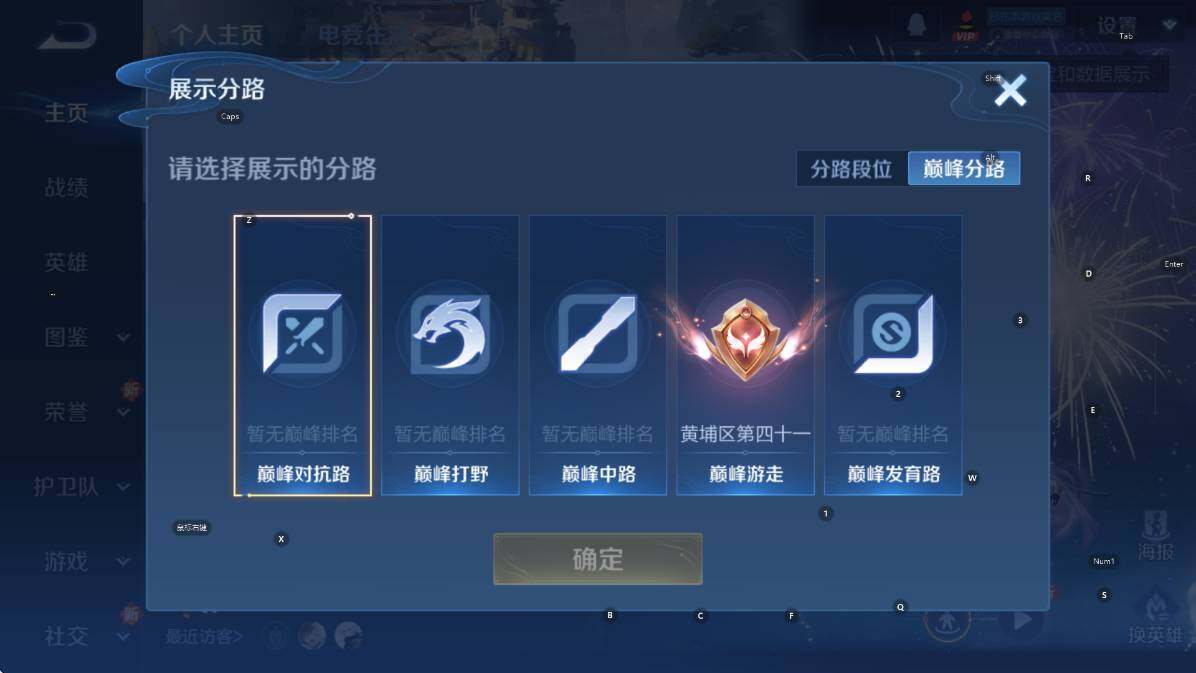Select the 巅峰对抗路 crossed-swords lane icon
Viewport: 1196px width, 673px height.
point(303,333)
